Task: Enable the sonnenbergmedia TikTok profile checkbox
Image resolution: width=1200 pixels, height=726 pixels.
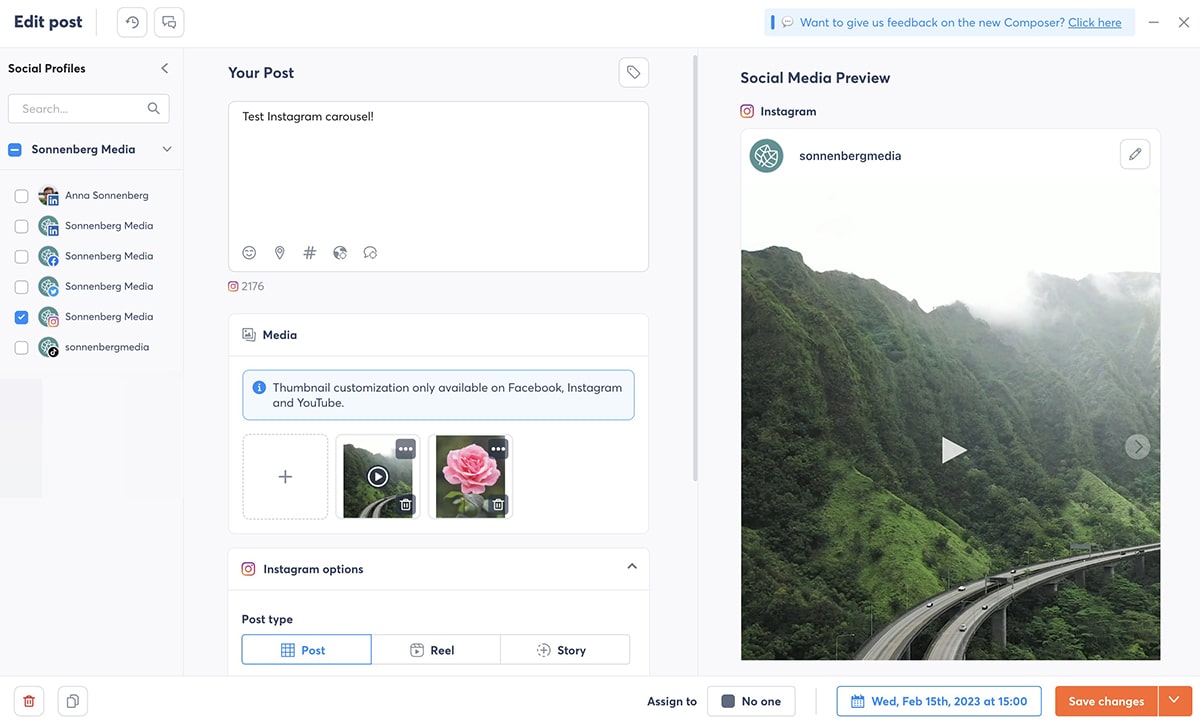Action: tap(21, 347)
